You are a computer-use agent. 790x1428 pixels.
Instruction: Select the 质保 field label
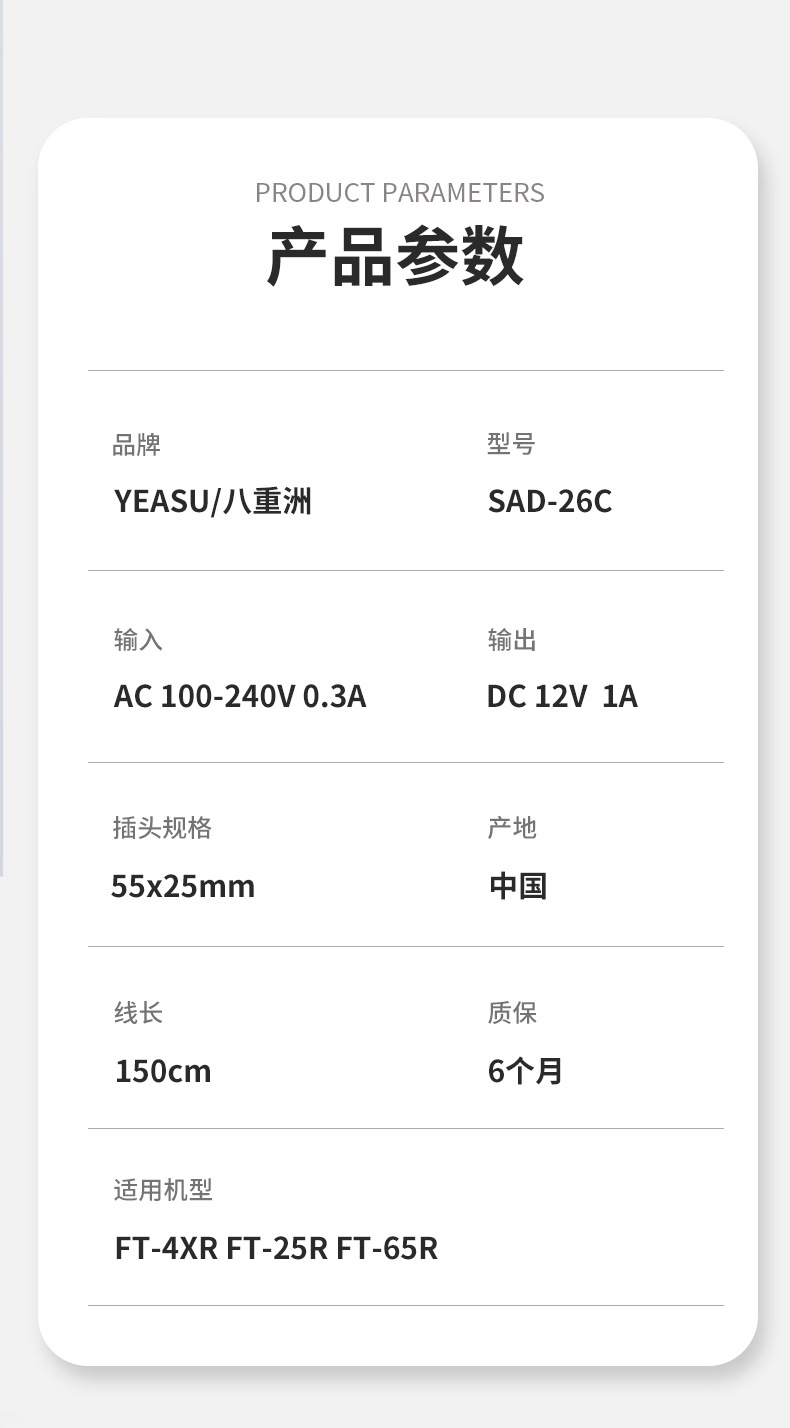pos(512,1013)
